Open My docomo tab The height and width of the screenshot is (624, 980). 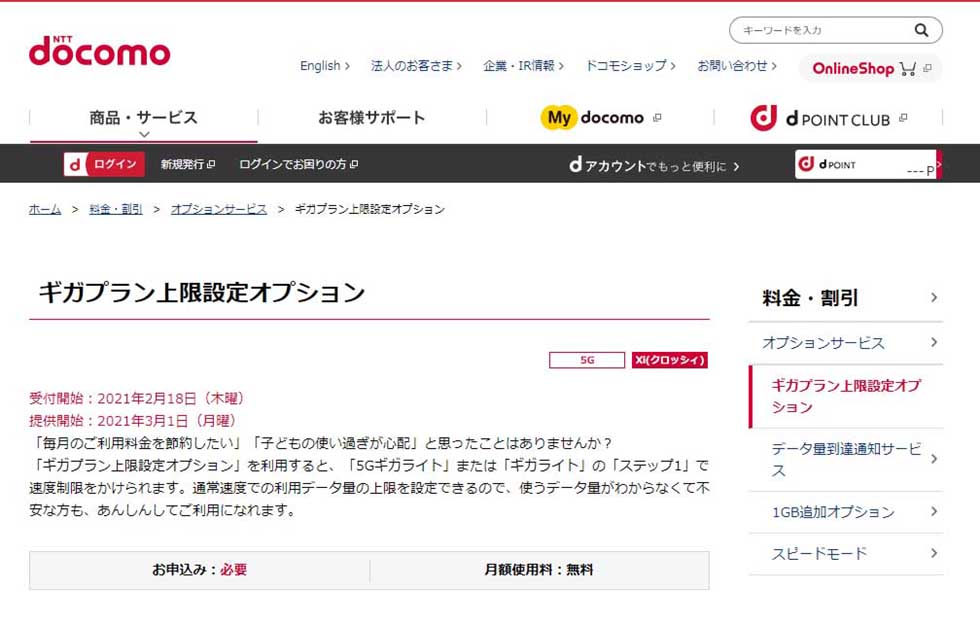pyautogui.click(x=600, y=118)
